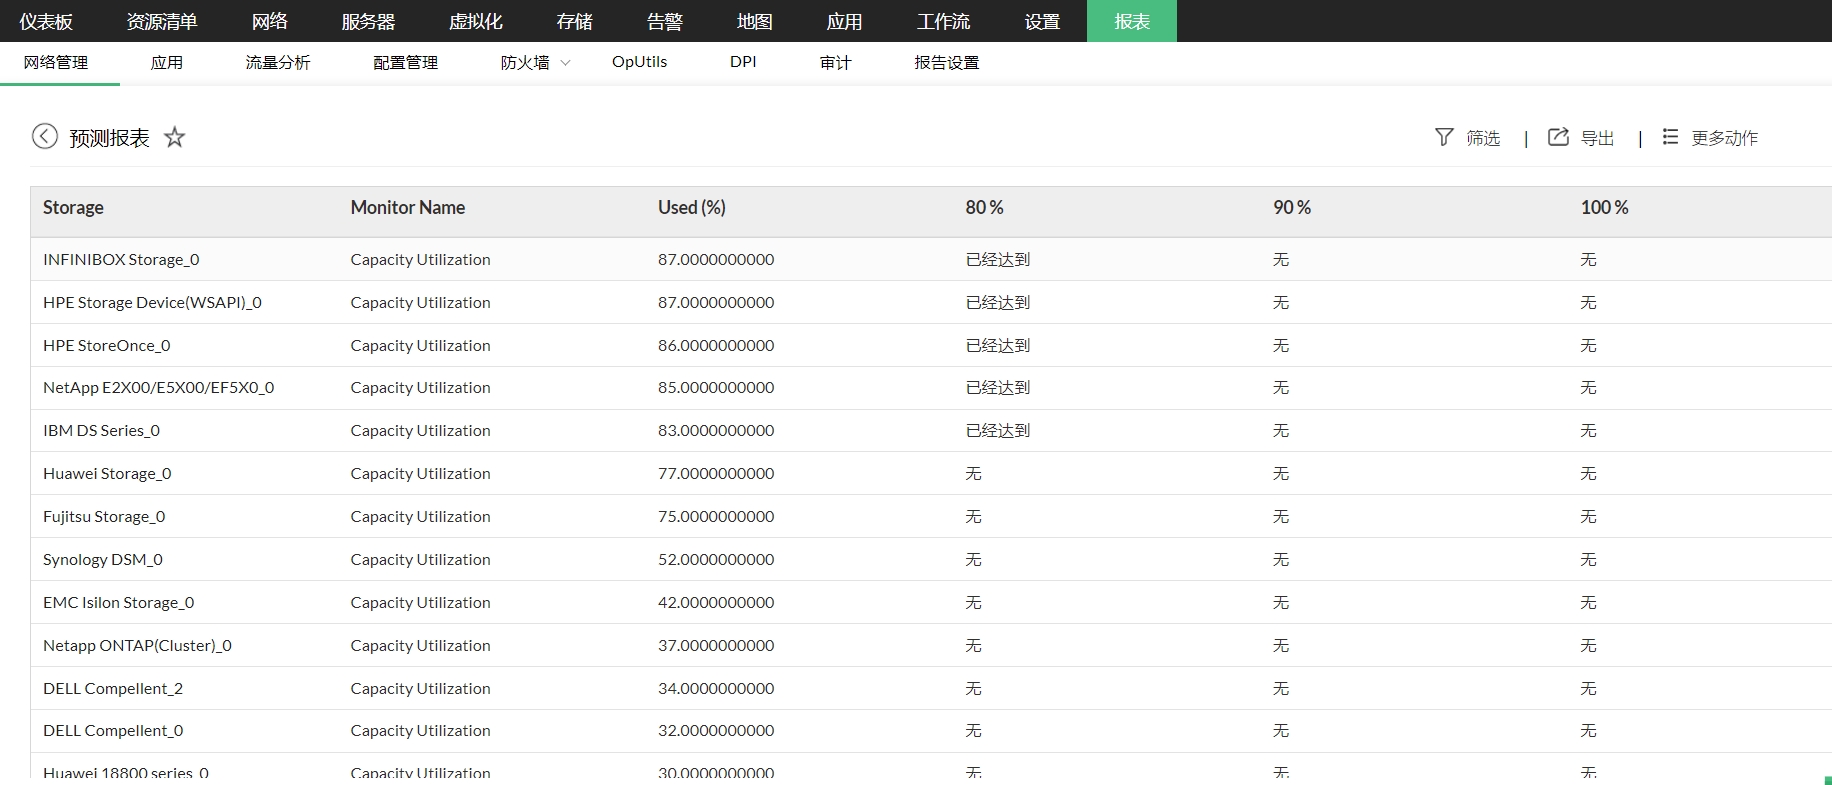Switch to the 流量分析 sub-tab
1832x785 pixels.
(278, 62)
